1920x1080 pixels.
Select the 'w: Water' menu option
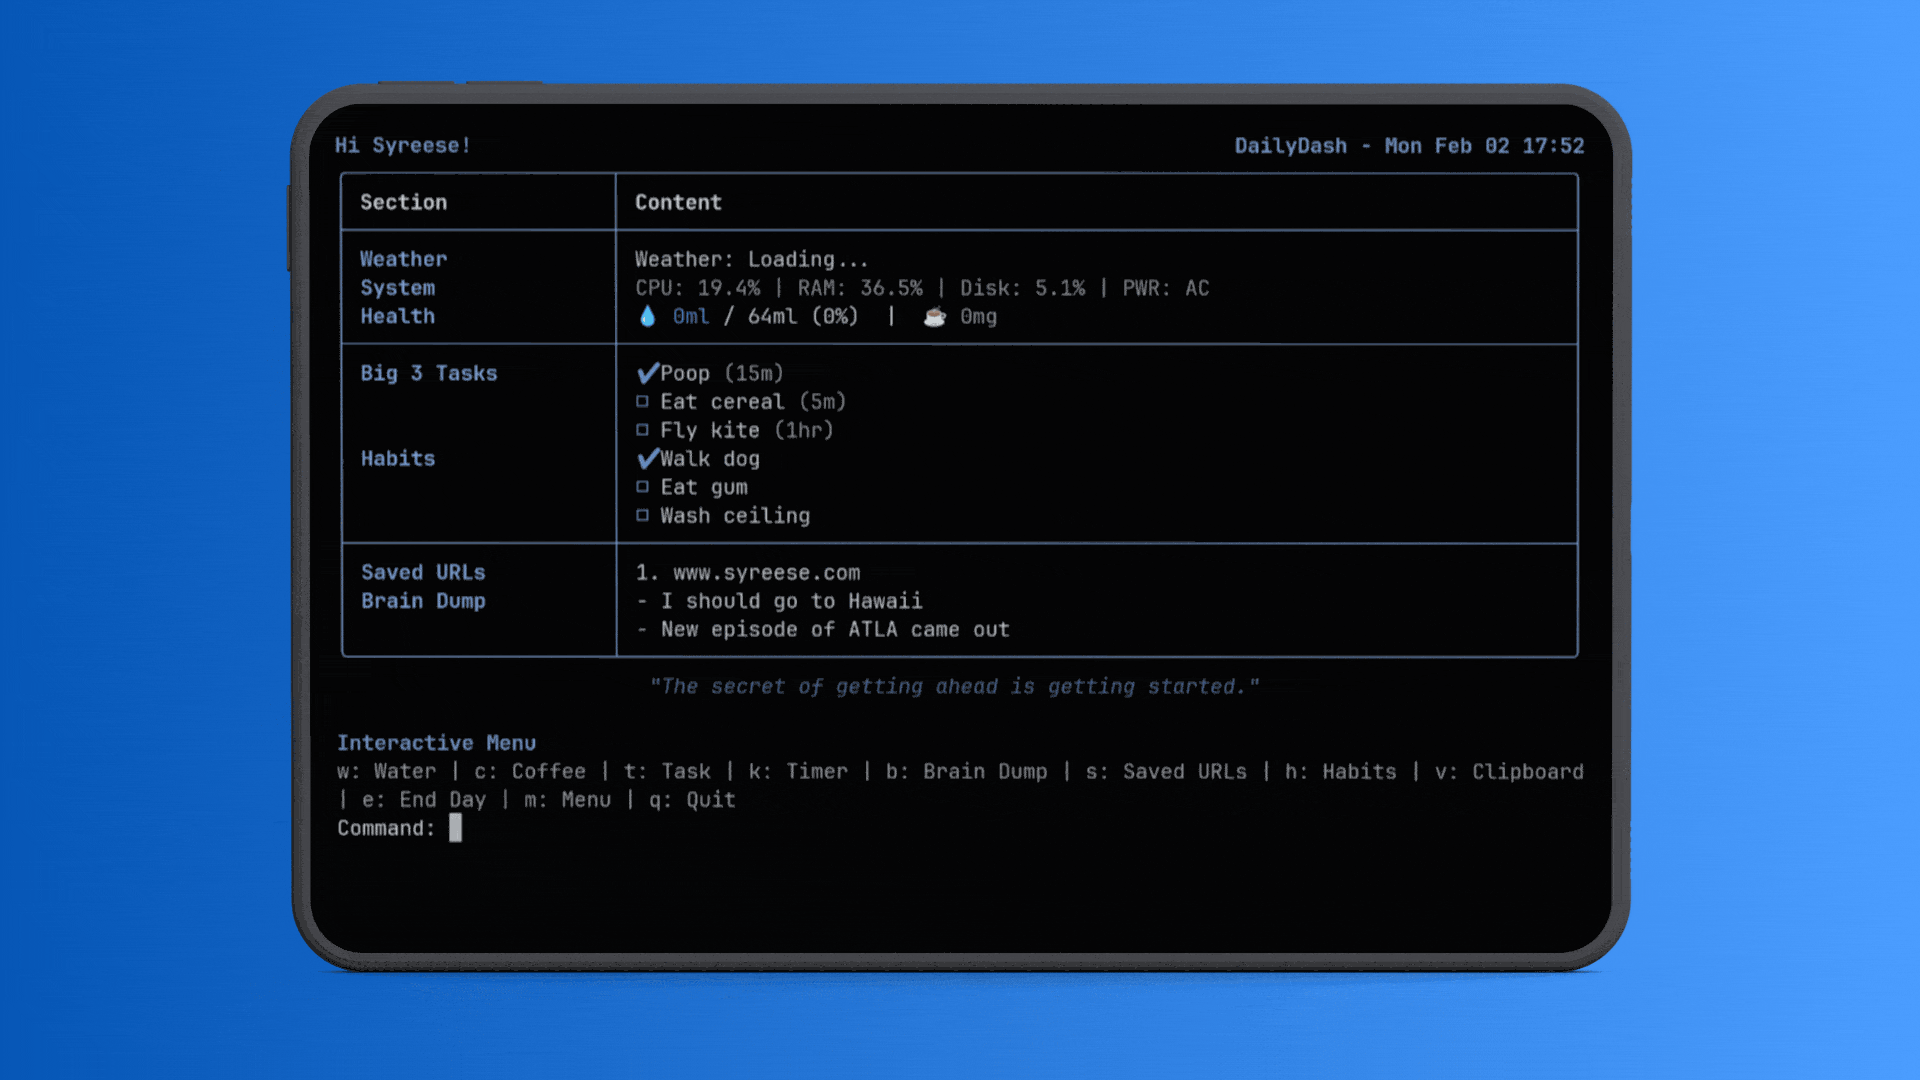386,772
